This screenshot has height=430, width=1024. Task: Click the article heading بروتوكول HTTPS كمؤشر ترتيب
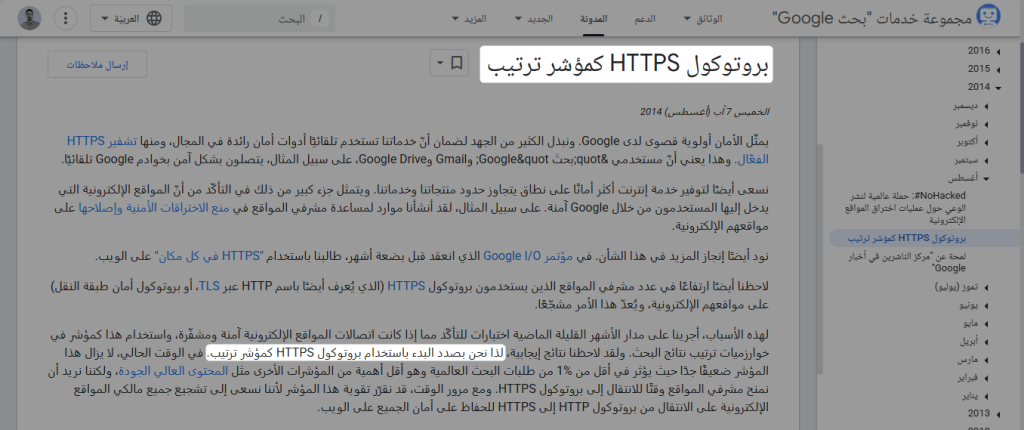tap(626, 64)
